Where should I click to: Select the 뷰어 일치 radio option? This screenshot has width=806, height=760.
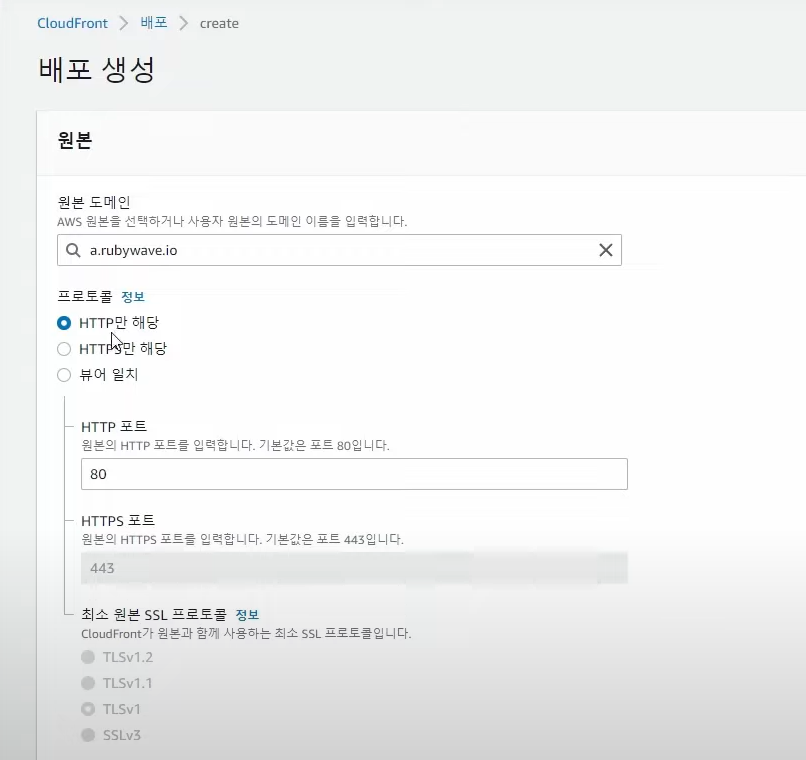(x=64, y=375)
